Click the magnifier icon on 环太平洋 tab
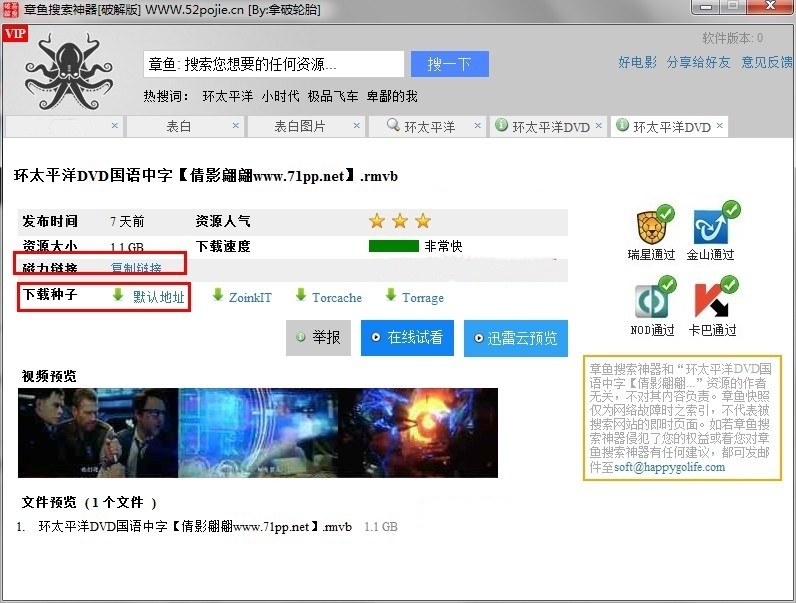The height and width of the screenshot is (603, 796). [x=393, y=125]
